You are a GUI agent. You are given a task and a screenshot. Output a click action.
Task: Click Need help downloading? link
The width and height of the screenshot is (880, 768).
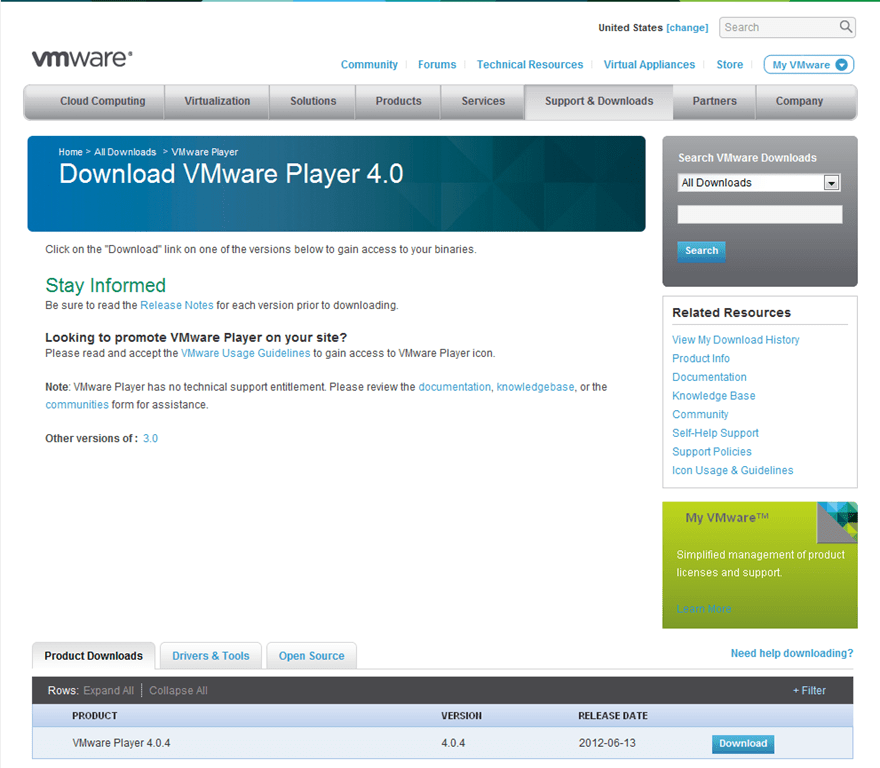pos(792,653)
